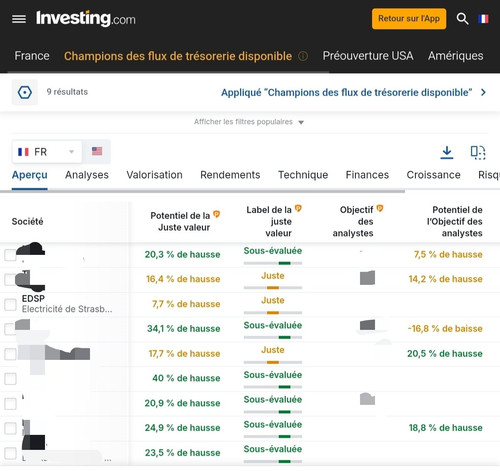Open EDSP Electricité de Strasbourg link

[x=67, y=304]
